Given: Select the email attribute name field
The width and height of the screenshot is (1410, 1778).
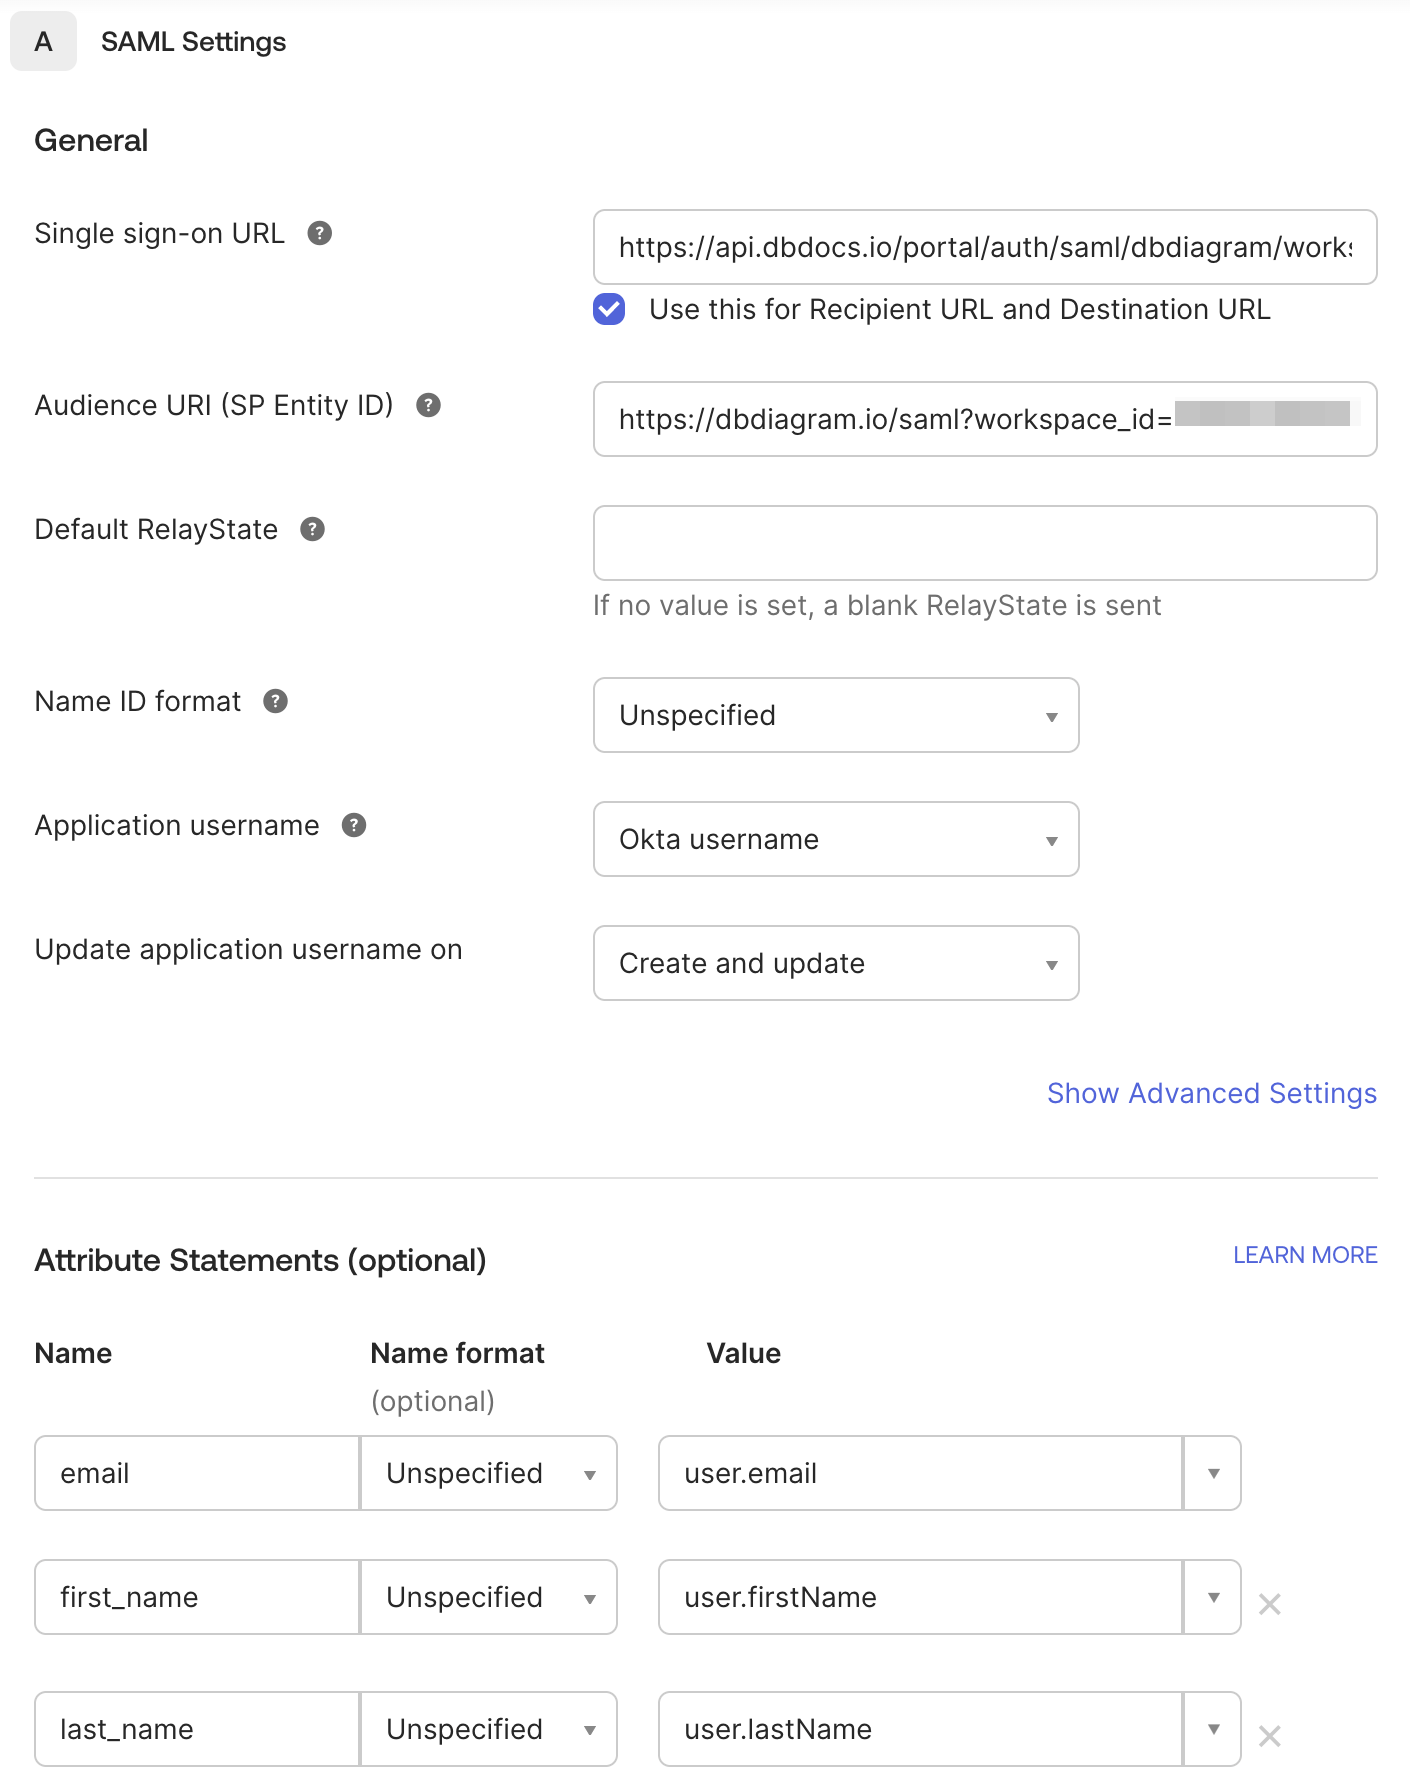Looking at the screenshot, I should (195, 1473).
